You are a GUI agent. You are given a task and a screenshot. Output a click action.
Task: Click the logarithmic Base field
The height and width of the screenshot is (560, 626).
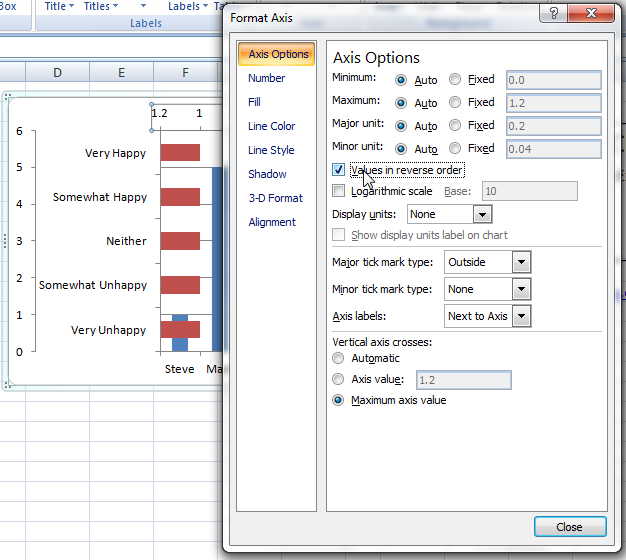529,191
